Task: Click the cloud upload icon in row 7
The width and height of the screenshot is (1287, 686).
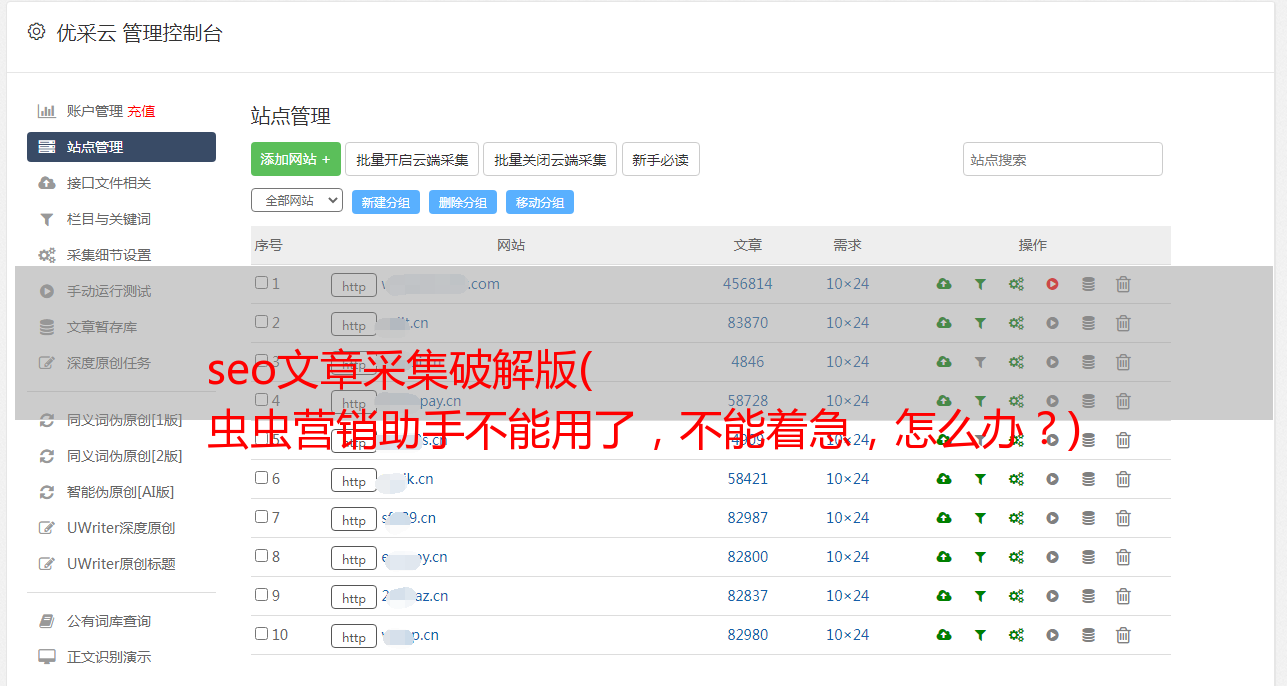Action: [x=944, y=518]
